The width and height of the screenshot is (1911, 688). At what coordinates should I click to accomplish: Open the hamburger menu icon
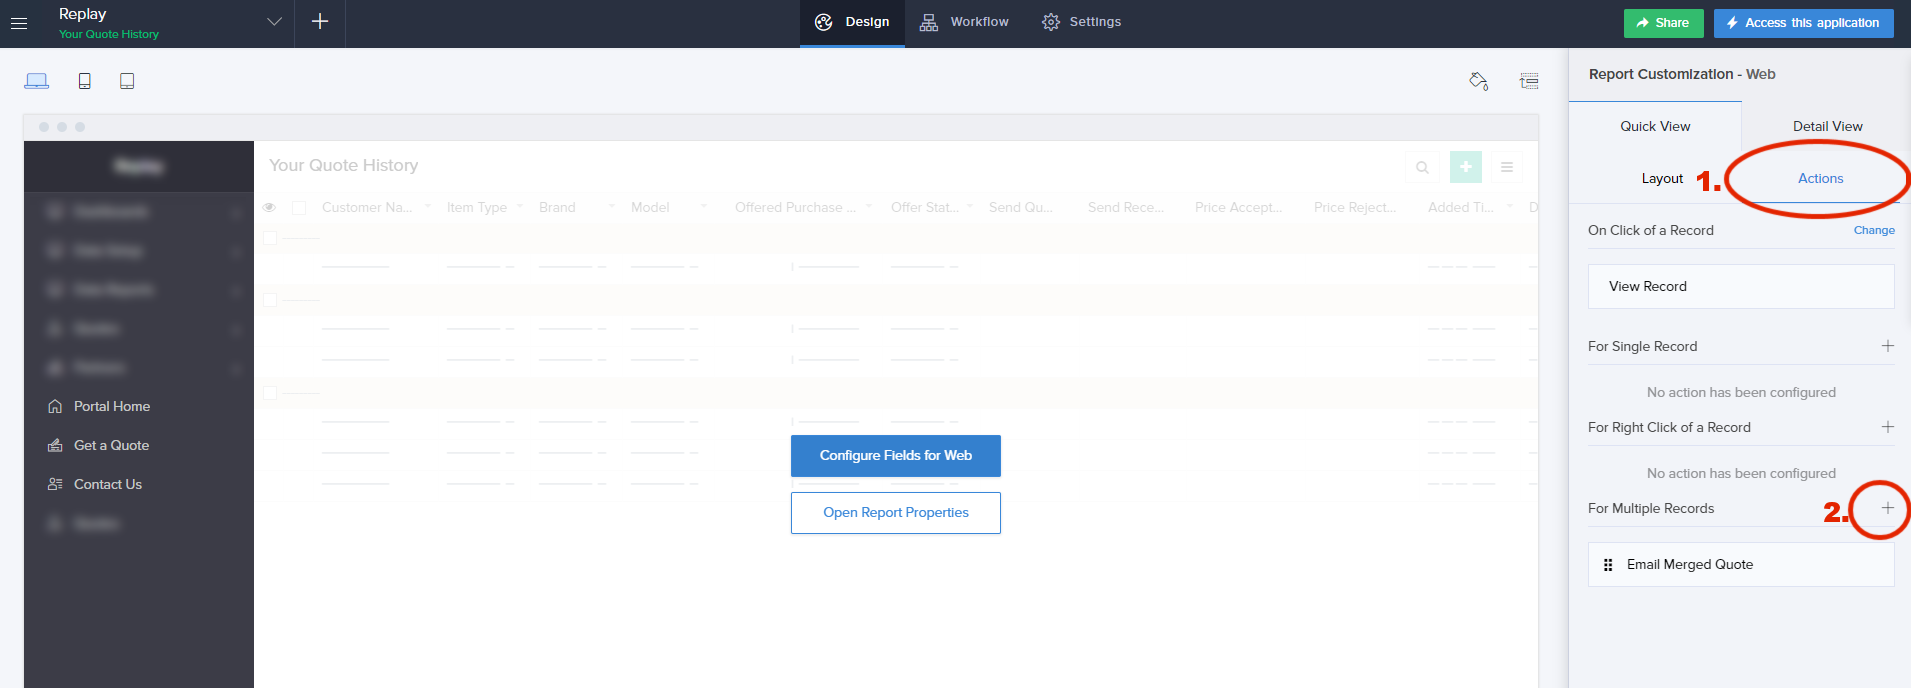[x=19, y=23]
